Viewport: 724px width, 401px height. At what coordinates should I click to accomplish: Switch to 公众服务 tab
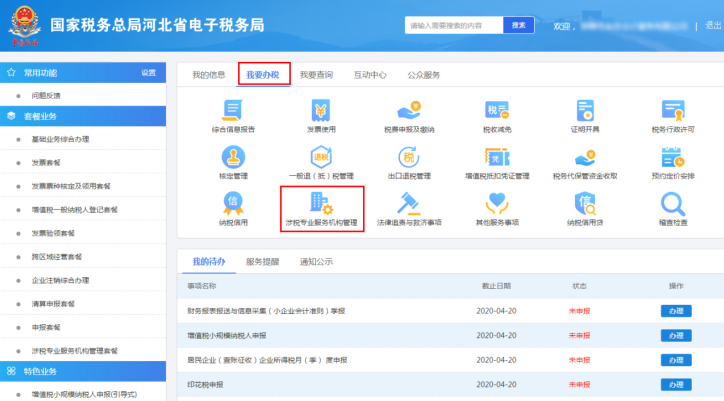pyautogui.click(x=423, y=75)
